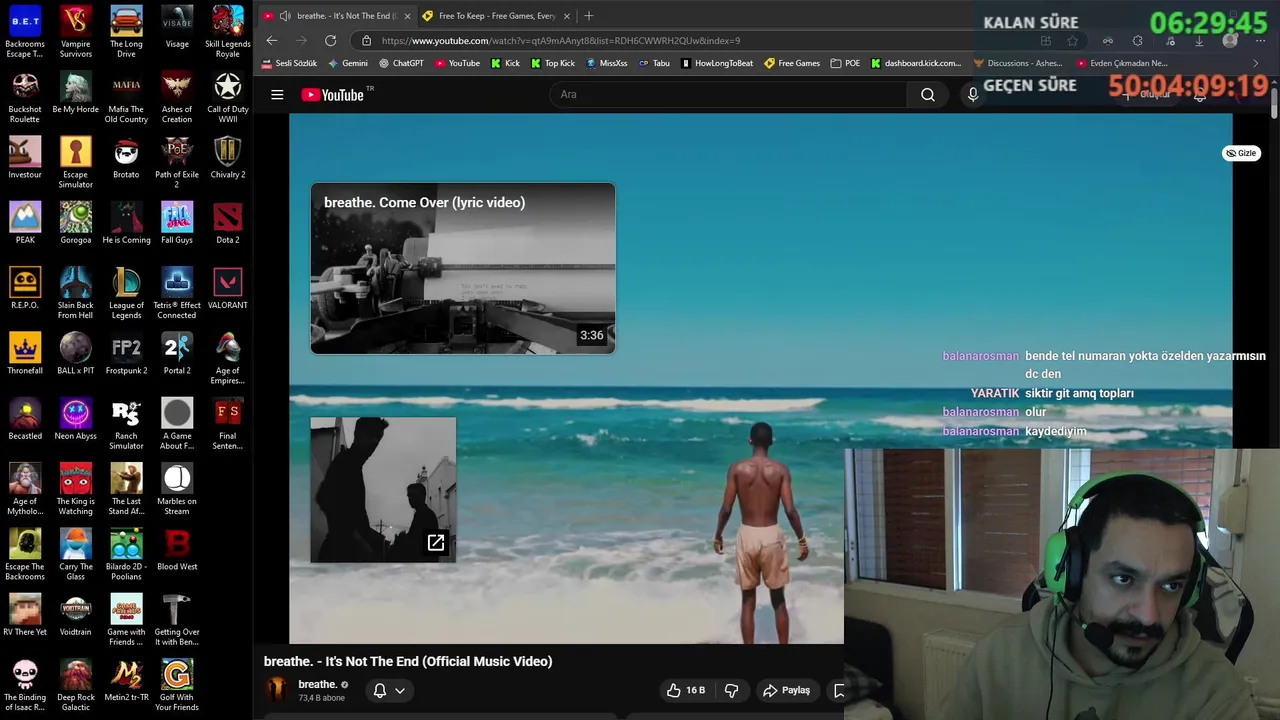1280x720 pixels.
Task: Open YouTube hamburger guide menu
Action: [x=277, y=95]
